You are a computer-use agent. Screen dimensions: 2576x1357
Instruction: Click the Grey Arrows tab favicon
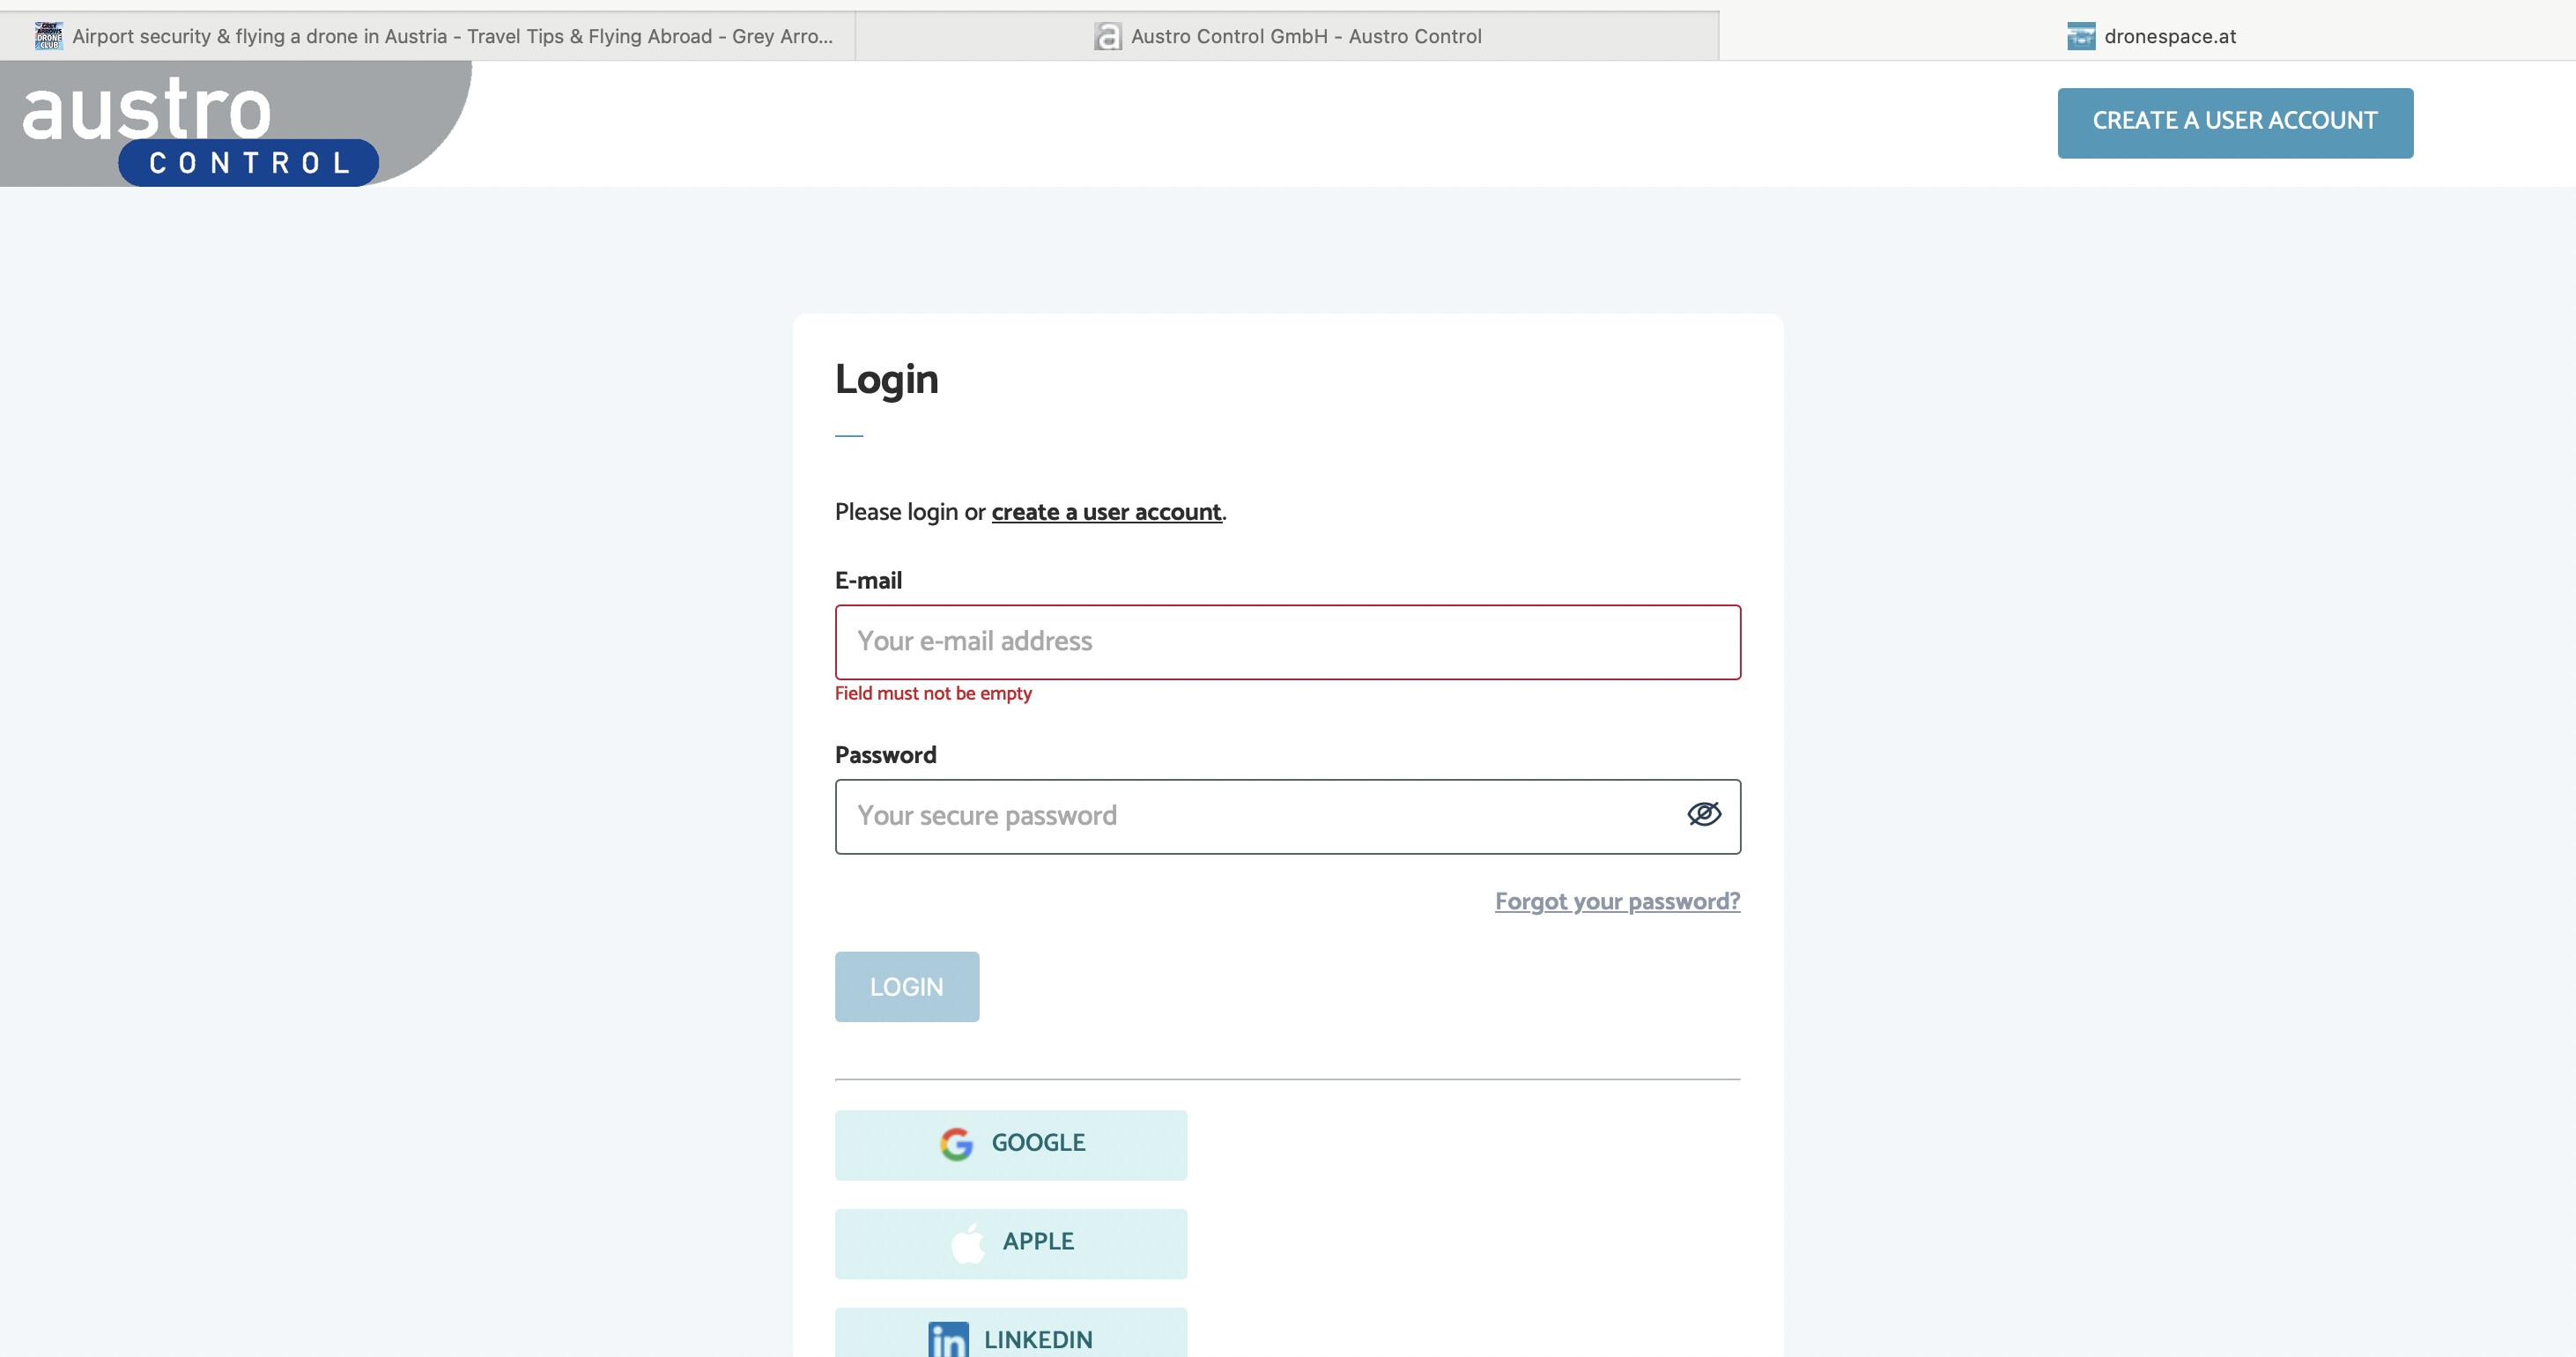pyautogui.click(x=48, y=36)
